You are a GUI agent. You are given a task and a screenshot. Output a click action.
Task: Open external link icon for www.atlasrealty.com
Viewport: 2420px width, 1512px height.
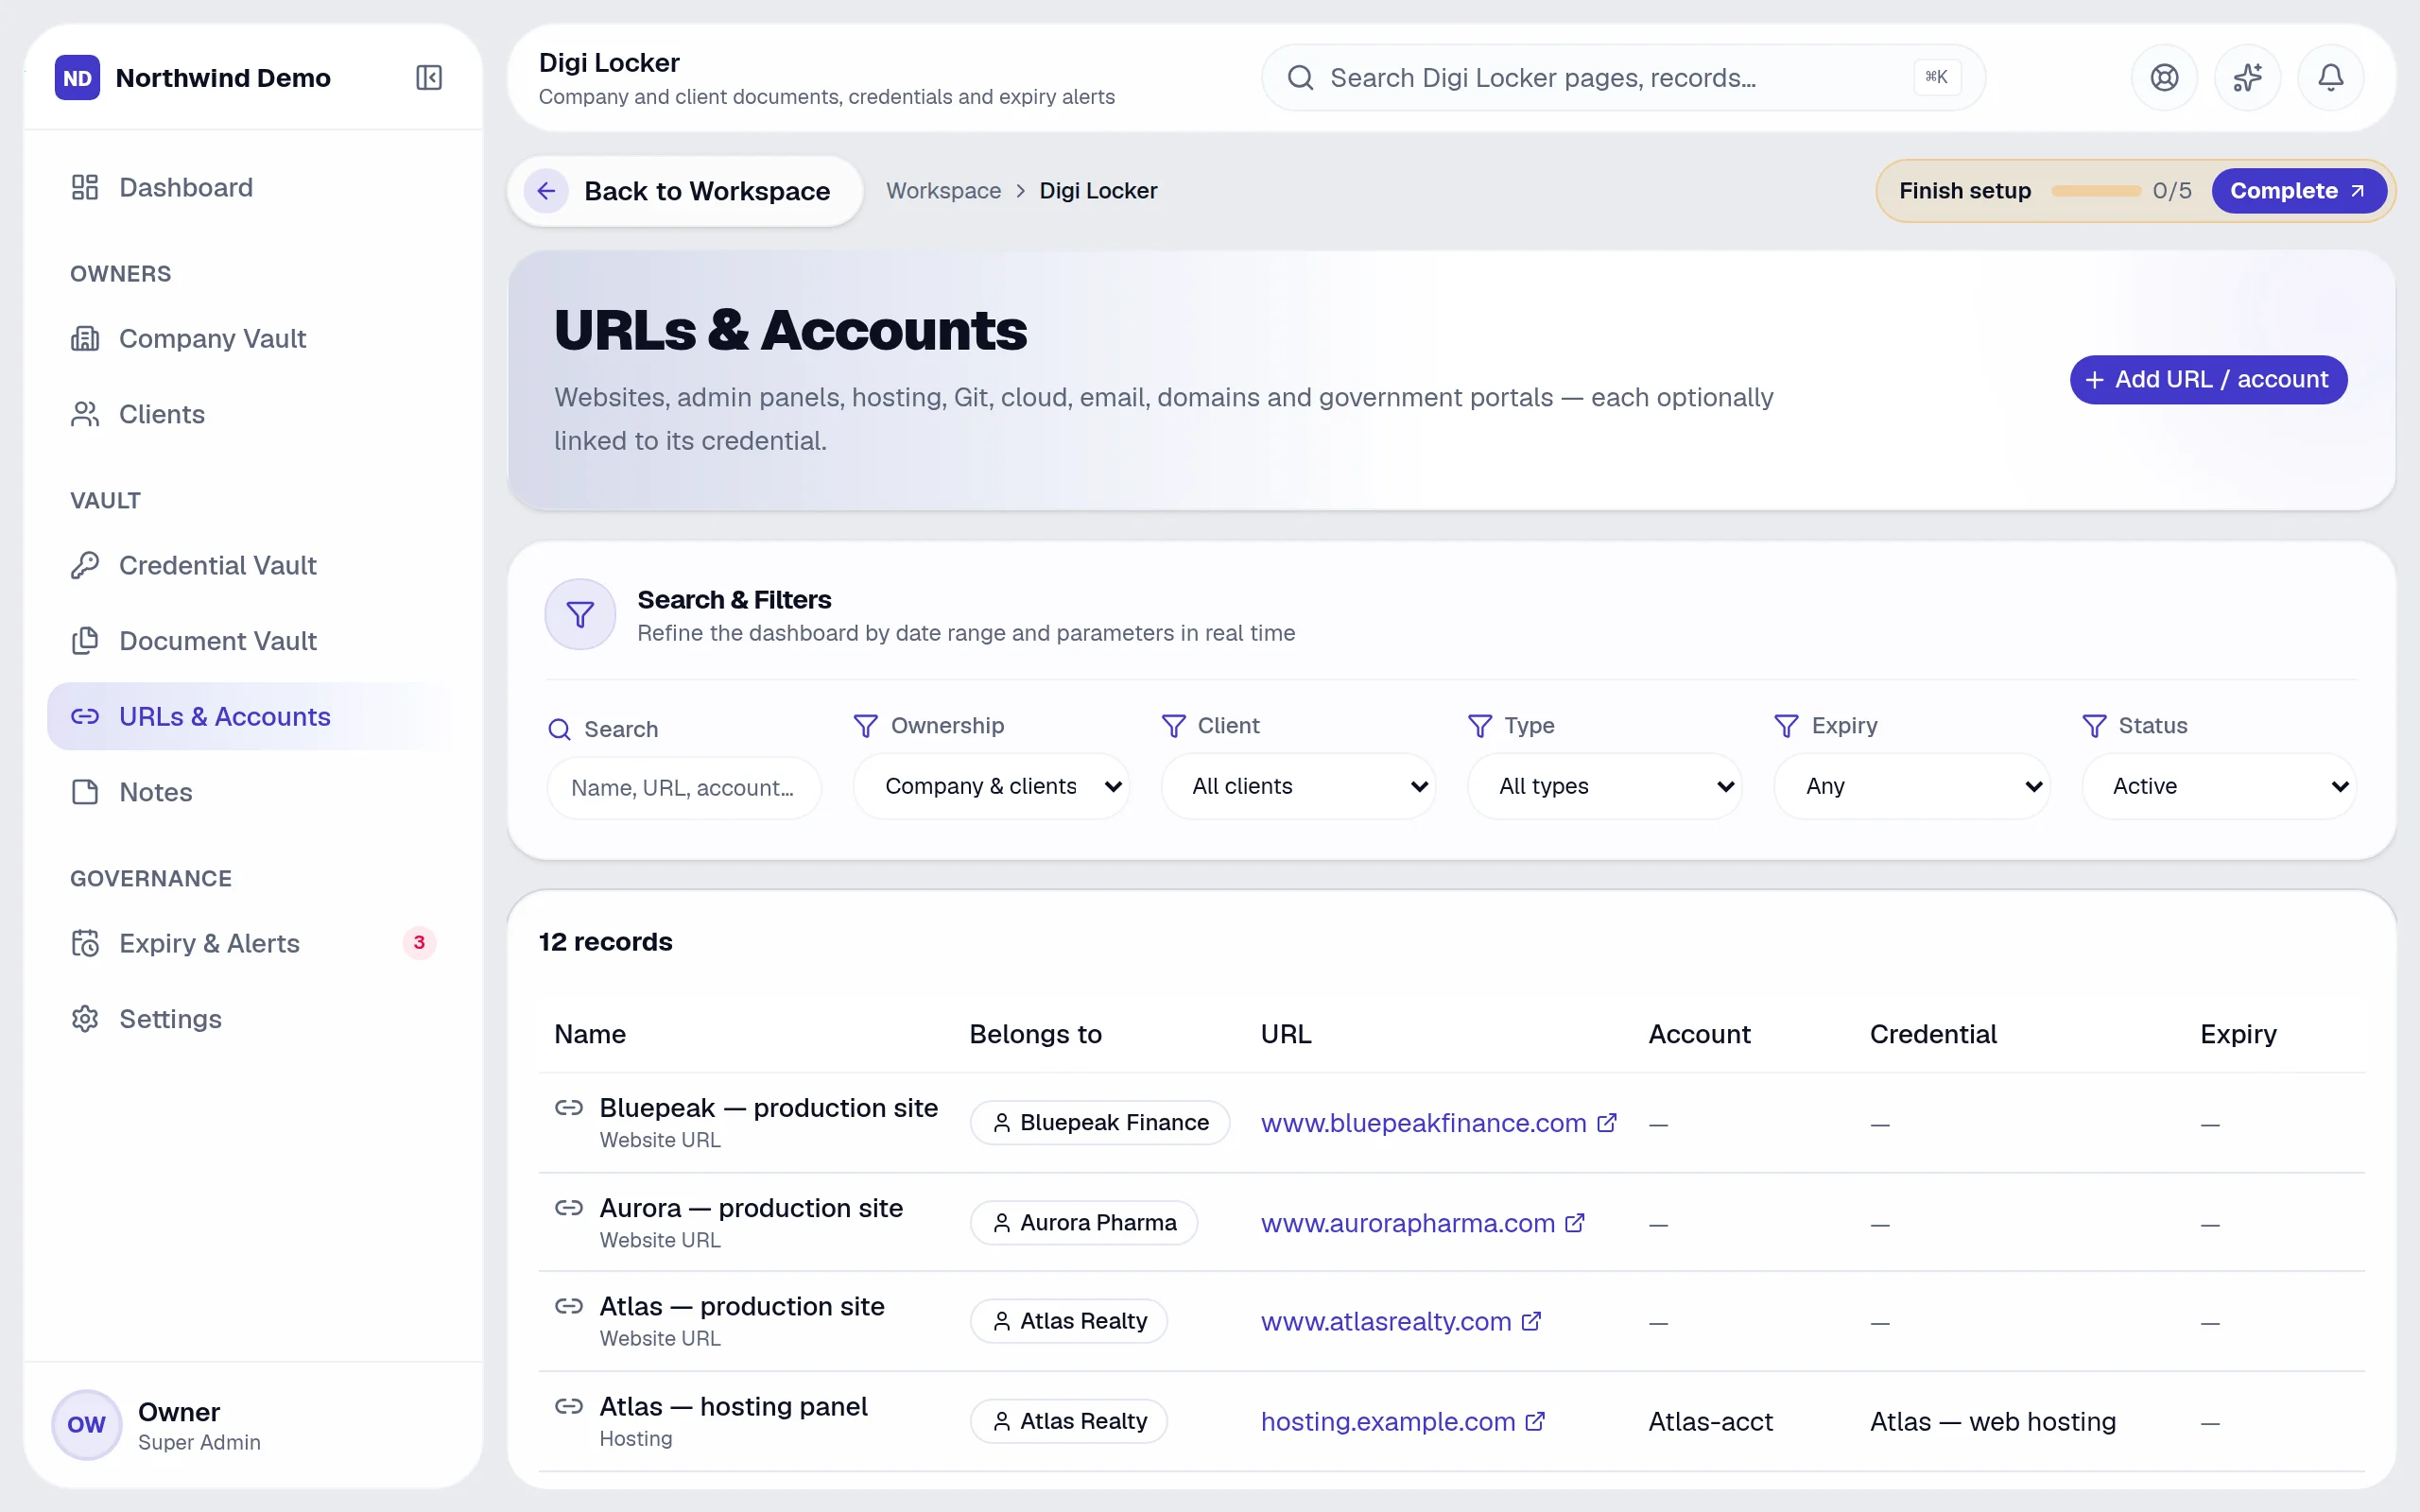[x=1531, y=1321]
